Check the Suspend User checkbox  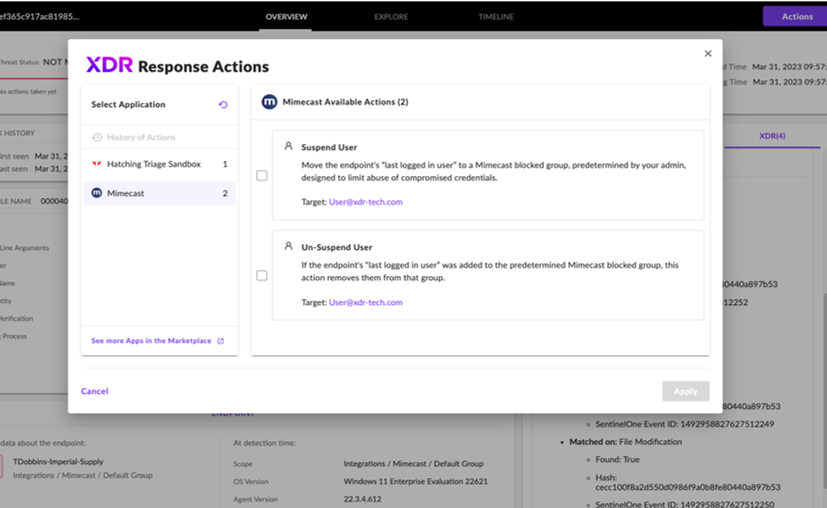262,175
